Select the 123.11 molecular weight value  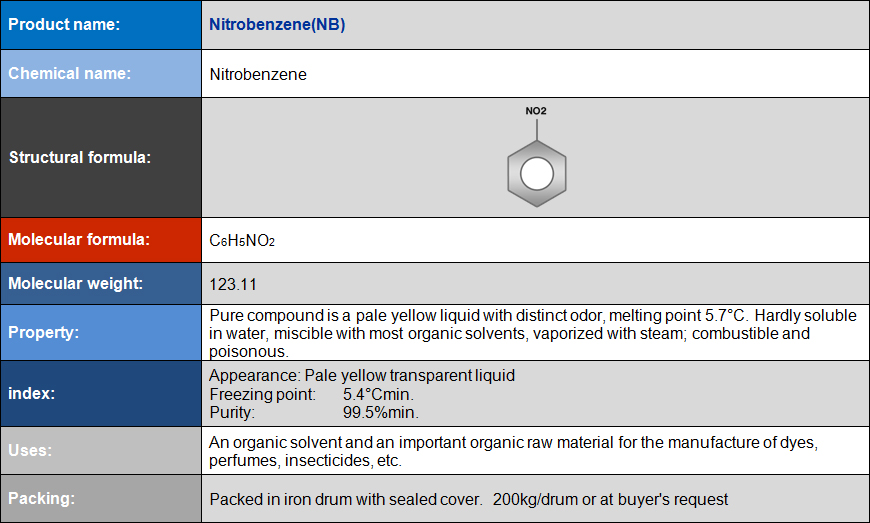tap(233, 285)
